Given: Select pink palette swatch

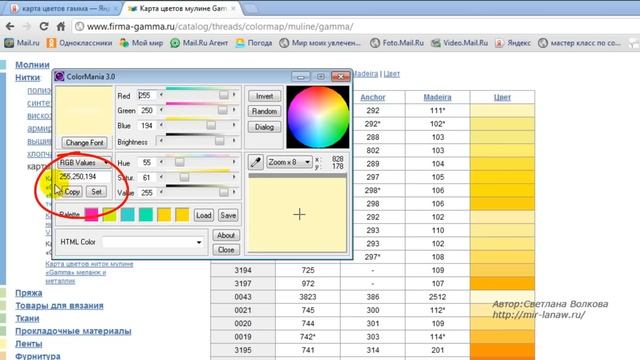Looking at the screenshot, I should [91, 215].
